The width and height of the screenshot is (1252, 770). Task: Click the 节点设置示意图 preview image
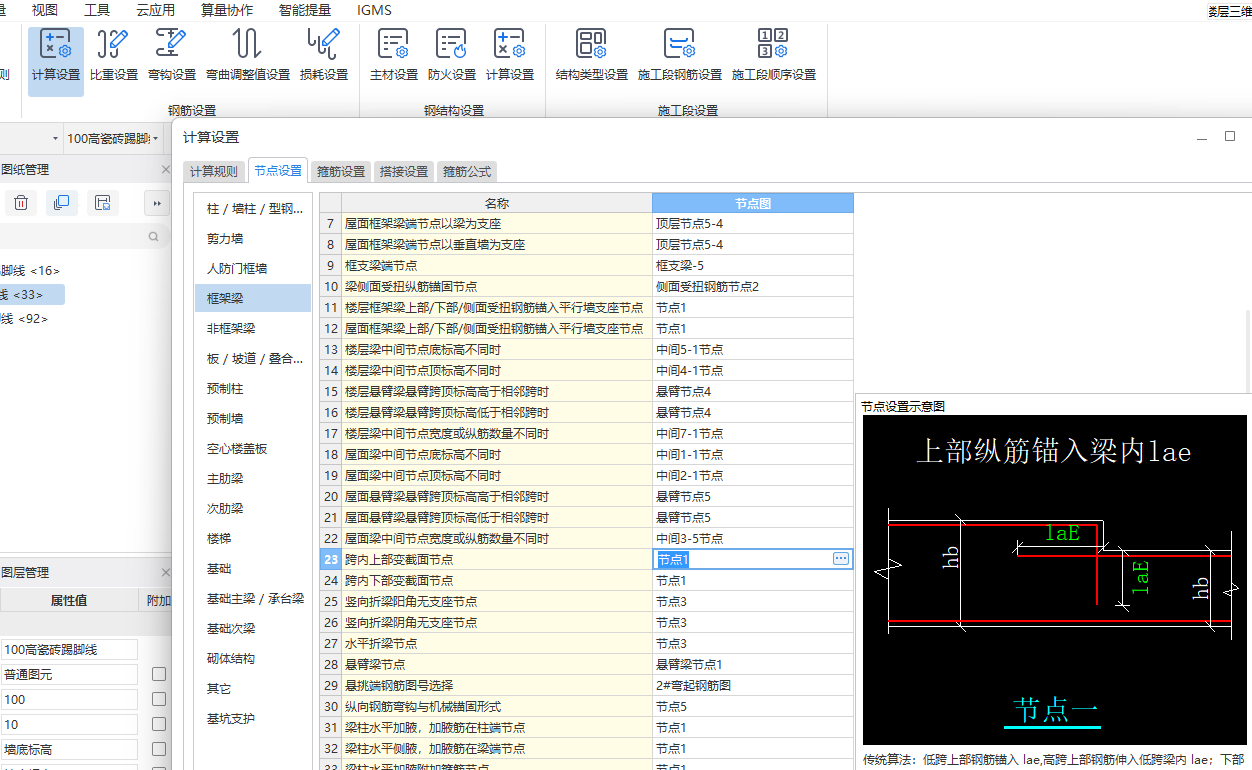click(x=1055, y=580)
